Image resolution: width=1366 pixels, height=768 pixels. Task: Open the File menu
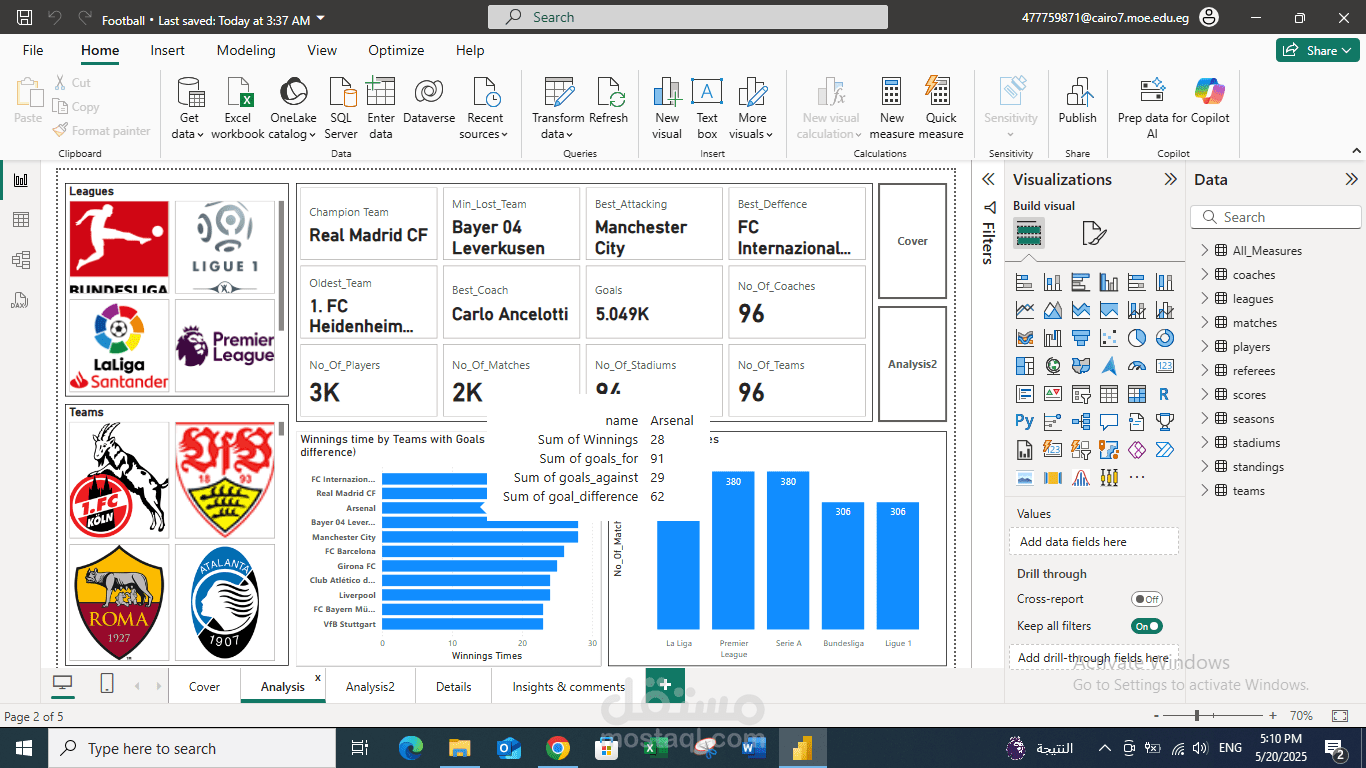[33, 50]
